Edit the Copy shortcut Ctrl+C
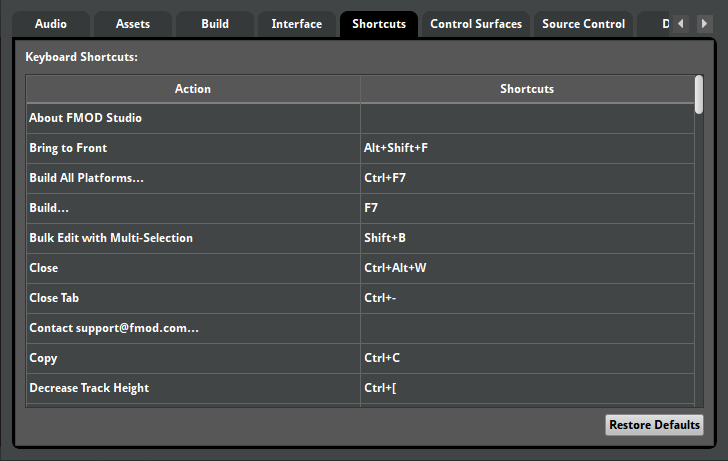Image resolution: width=728 pixels, height=461 pixels. [x=527, y=358]
